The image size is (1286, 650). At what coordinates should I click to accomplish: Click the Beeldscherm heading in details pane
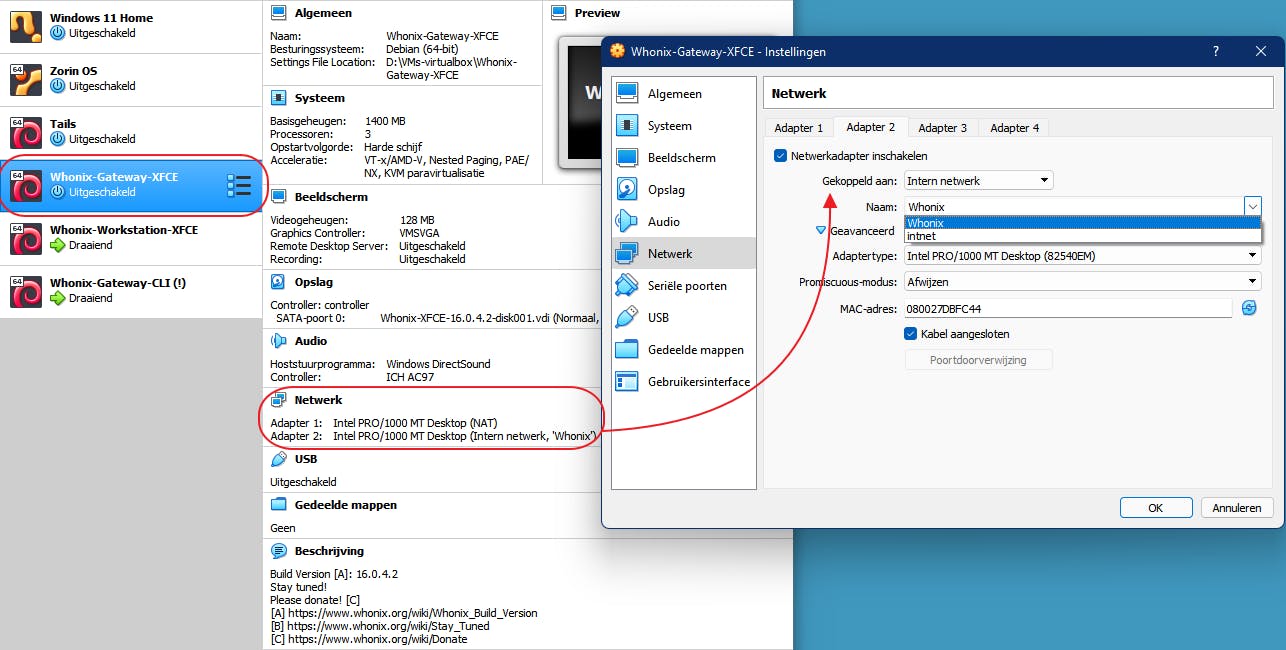click(x=331, y=197)
